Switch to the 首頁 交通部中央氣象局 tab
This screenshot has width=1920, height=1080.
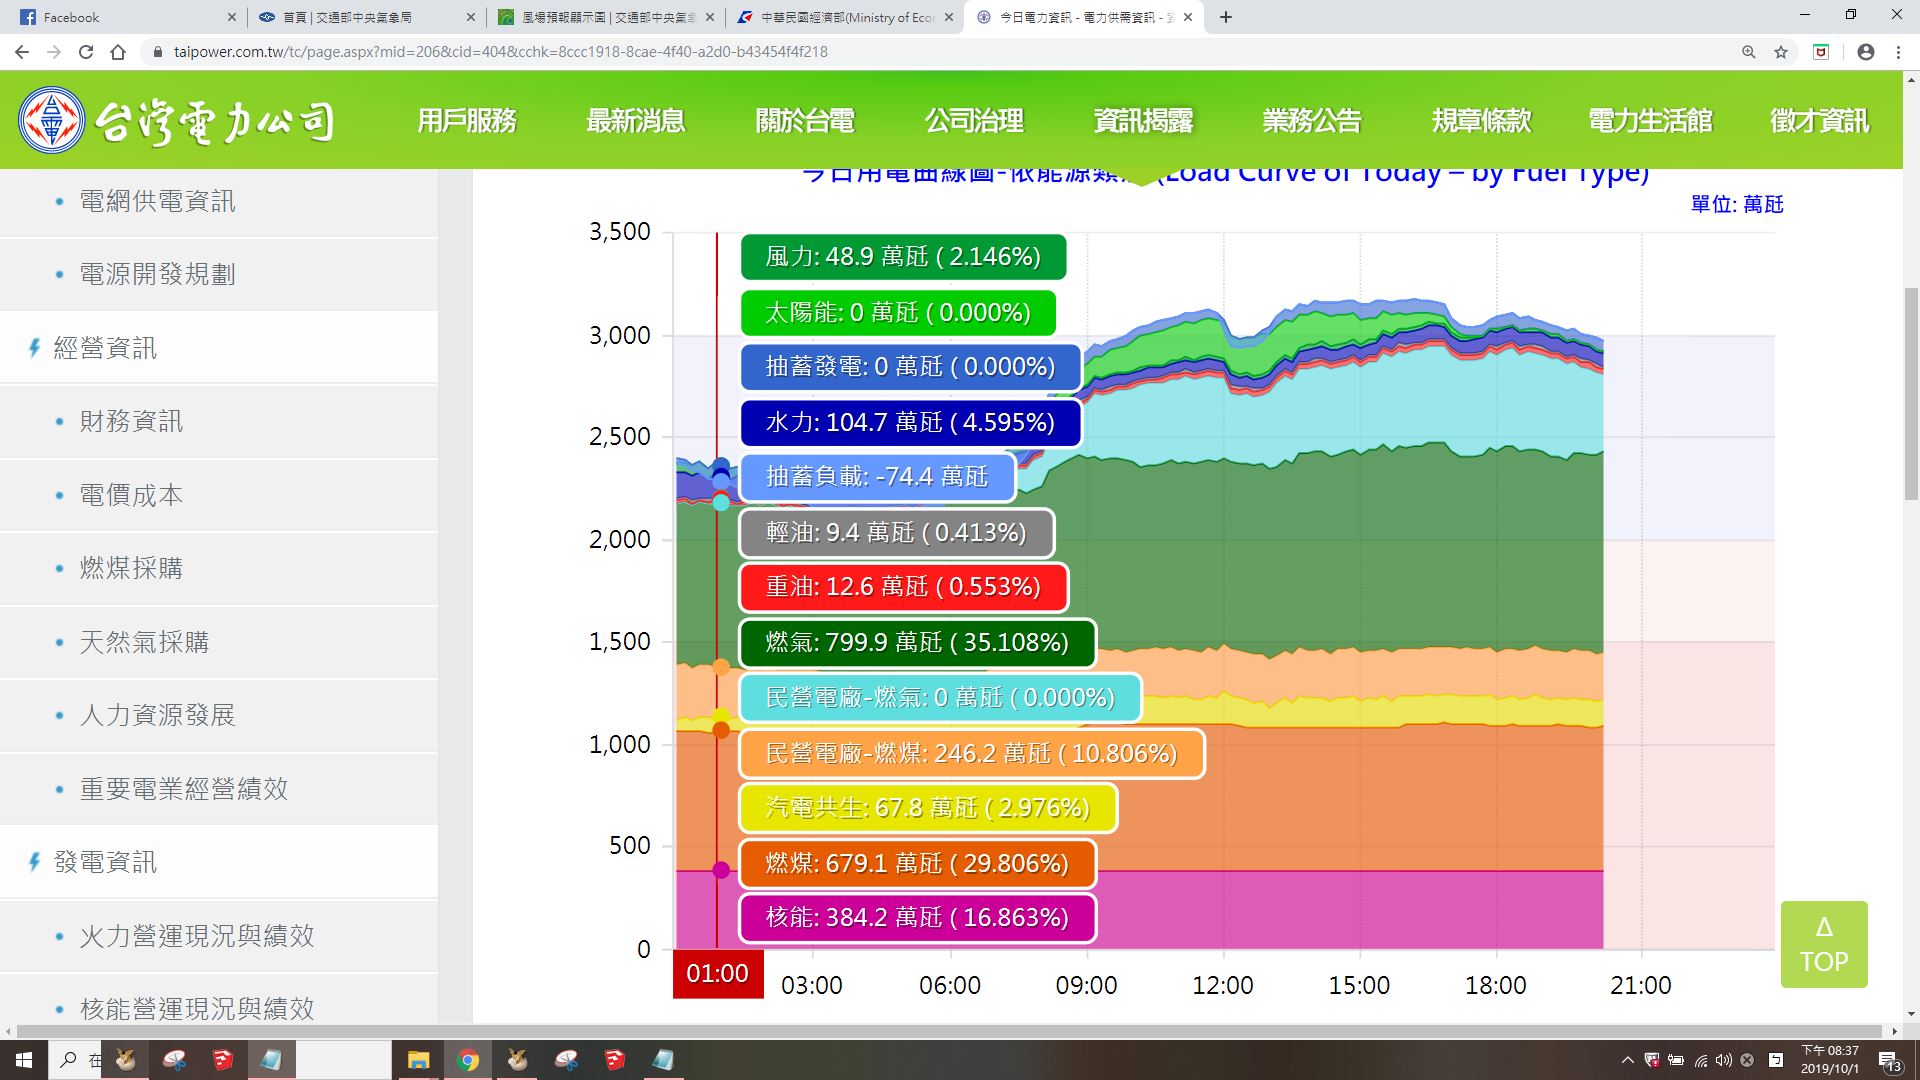point(365,17)
